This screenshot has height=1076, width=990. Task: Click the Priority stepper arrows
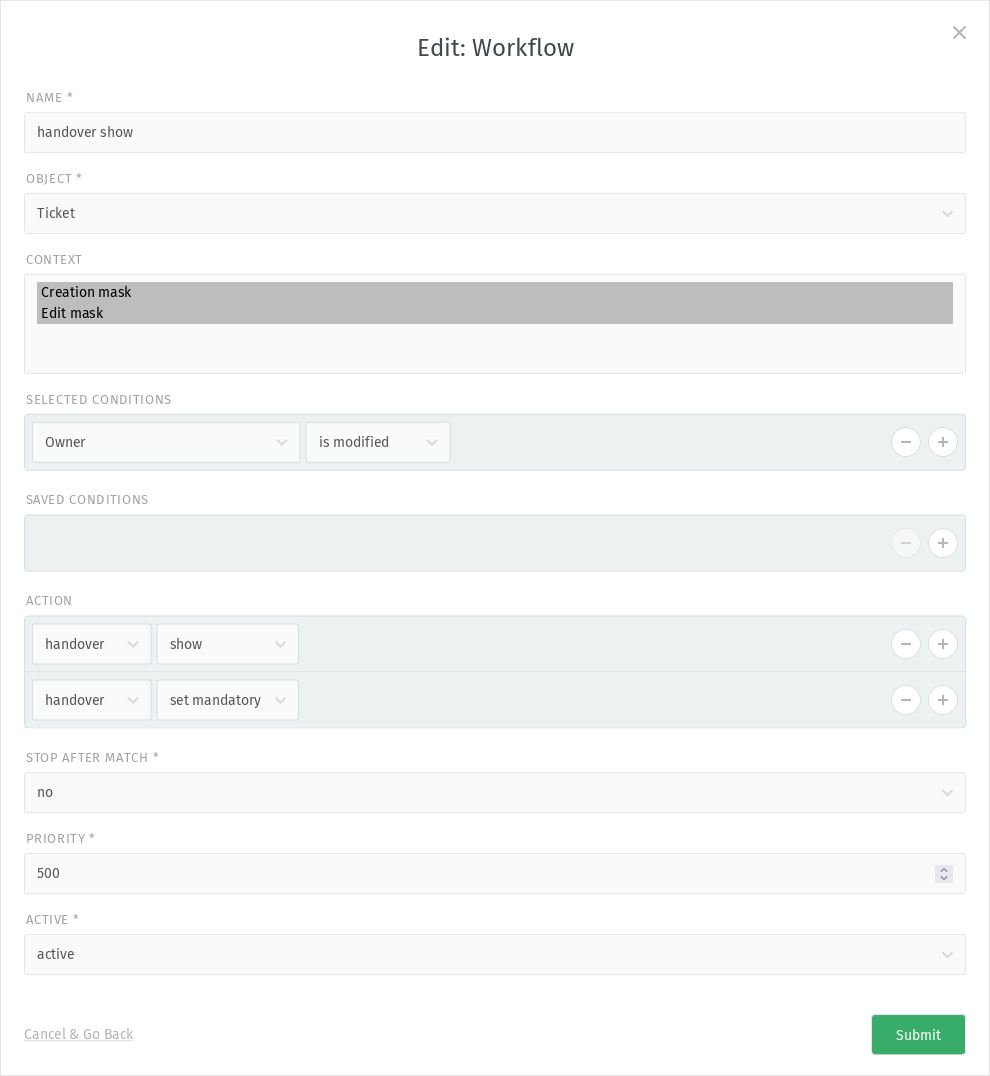[x=944, y=874]
